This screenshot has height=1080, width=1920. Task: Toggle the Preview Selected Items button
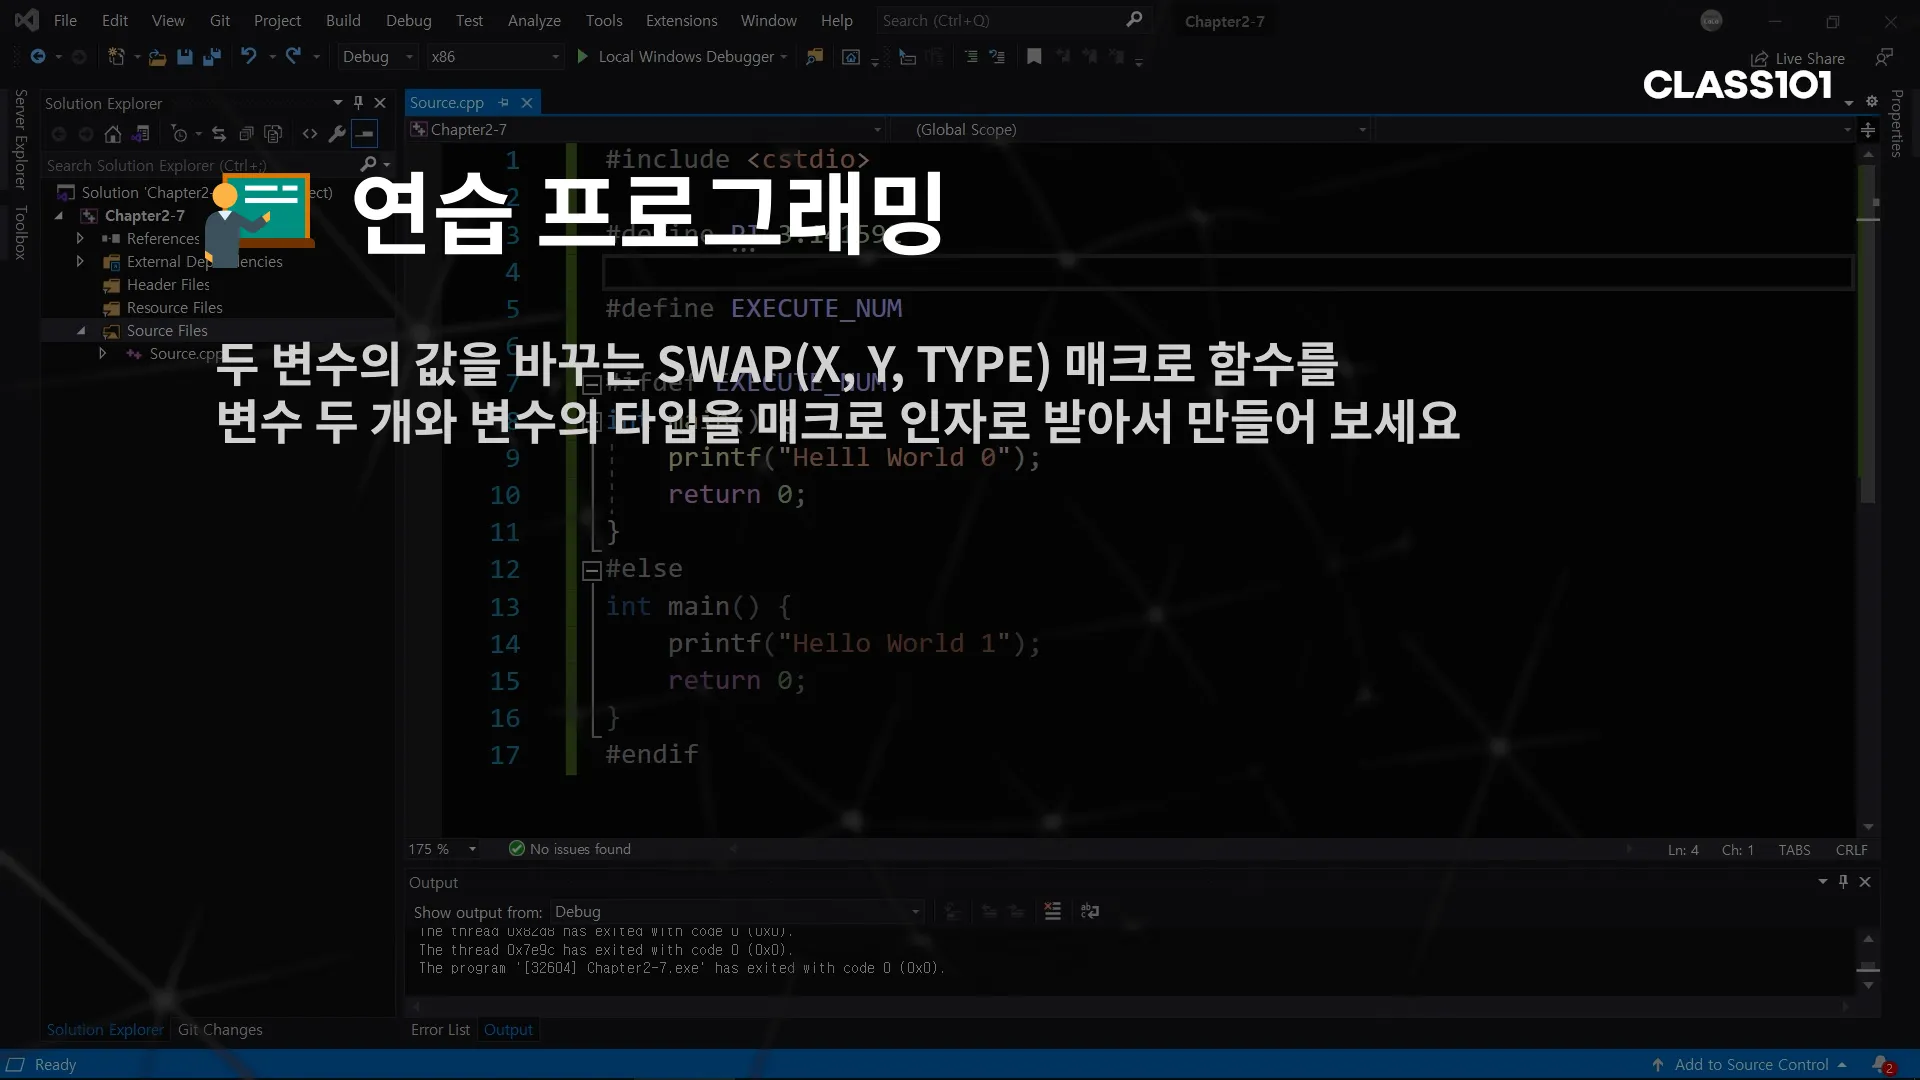point(365,134)
